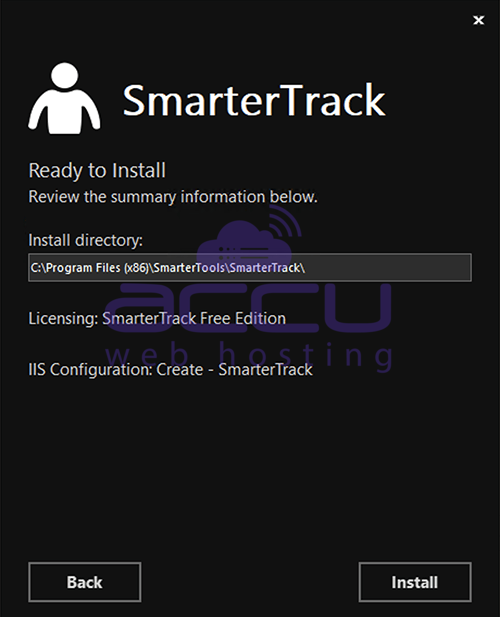Select the Ready to Install heading

tap(97, 171)
